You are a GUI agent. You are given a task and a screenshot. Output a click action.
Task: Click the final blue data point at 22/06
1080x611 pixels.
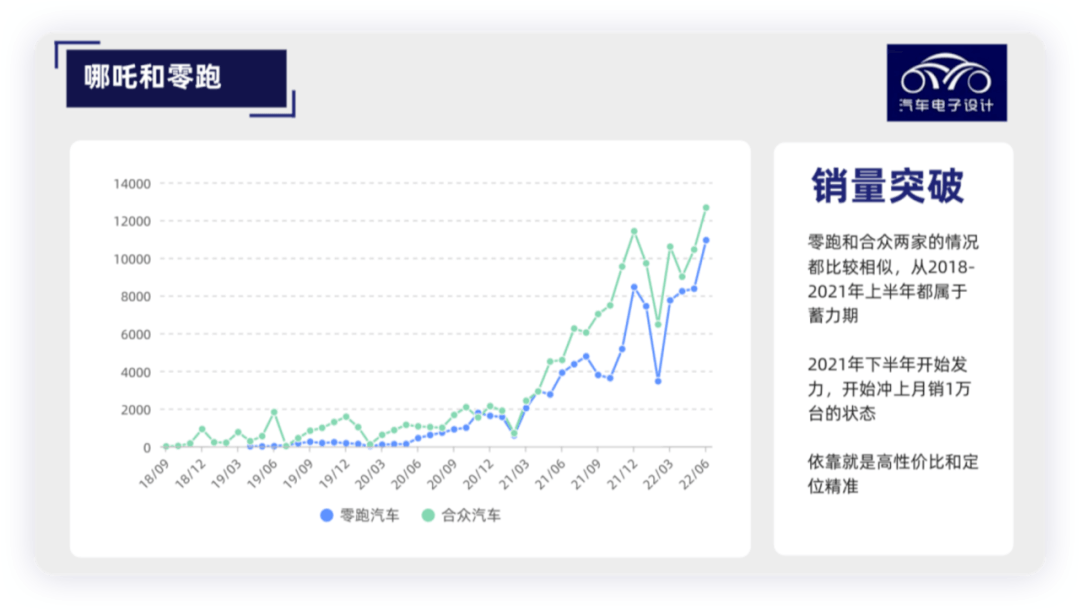pyautogui.click(x=706, y=240)
